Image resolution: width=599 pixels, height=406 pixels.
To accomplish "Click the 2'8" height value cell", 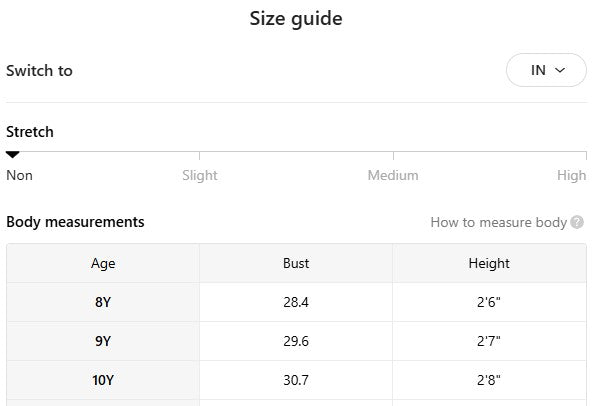I will click(489, 380).
